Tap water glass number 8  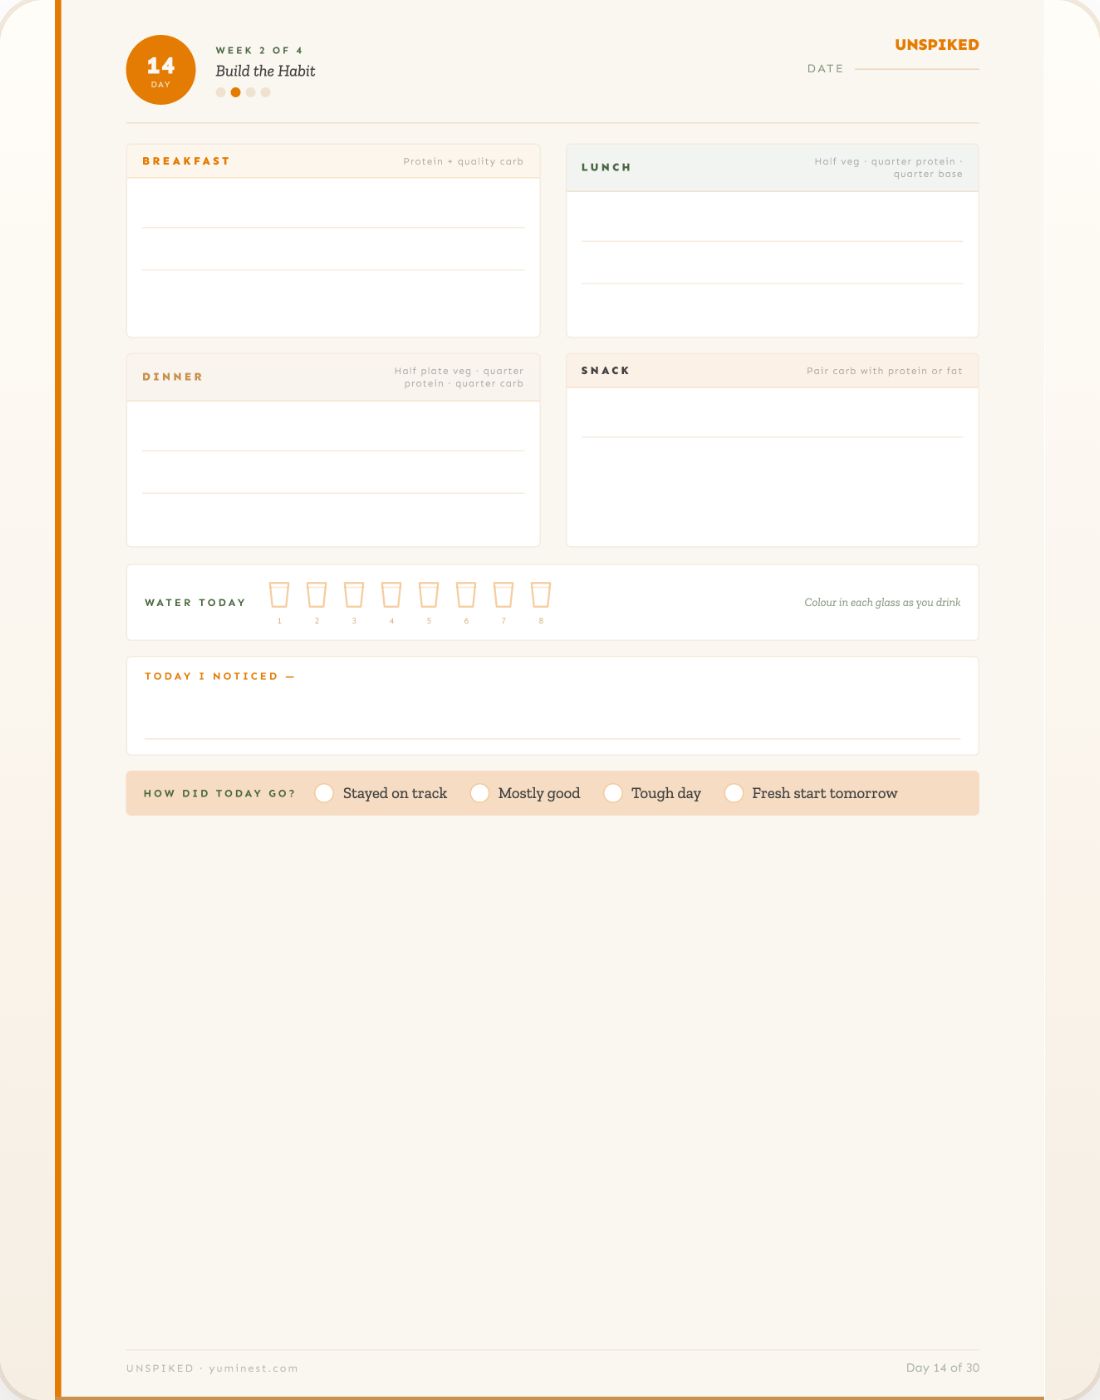point(541,595)
